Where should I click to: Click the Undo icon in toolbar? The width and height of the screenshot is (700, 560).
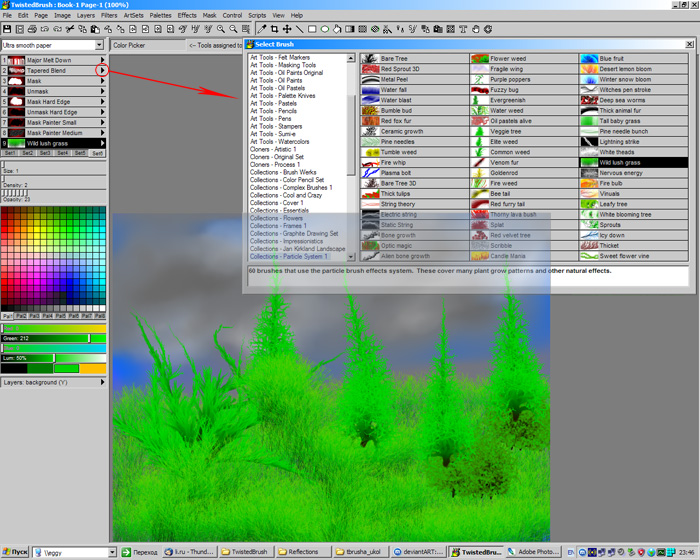tap(45, 29)
